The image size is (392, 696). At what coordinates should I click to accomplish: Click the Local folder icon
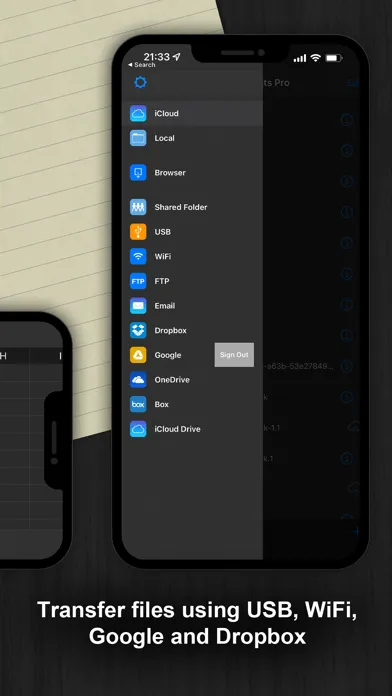click(x=138, y=138)
